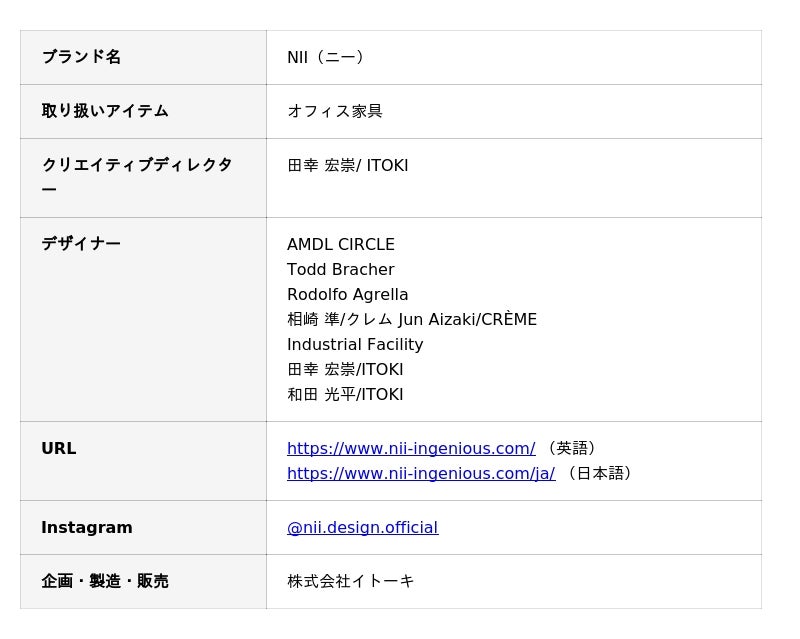Click the ブランド名 header cell

point(81,57)
